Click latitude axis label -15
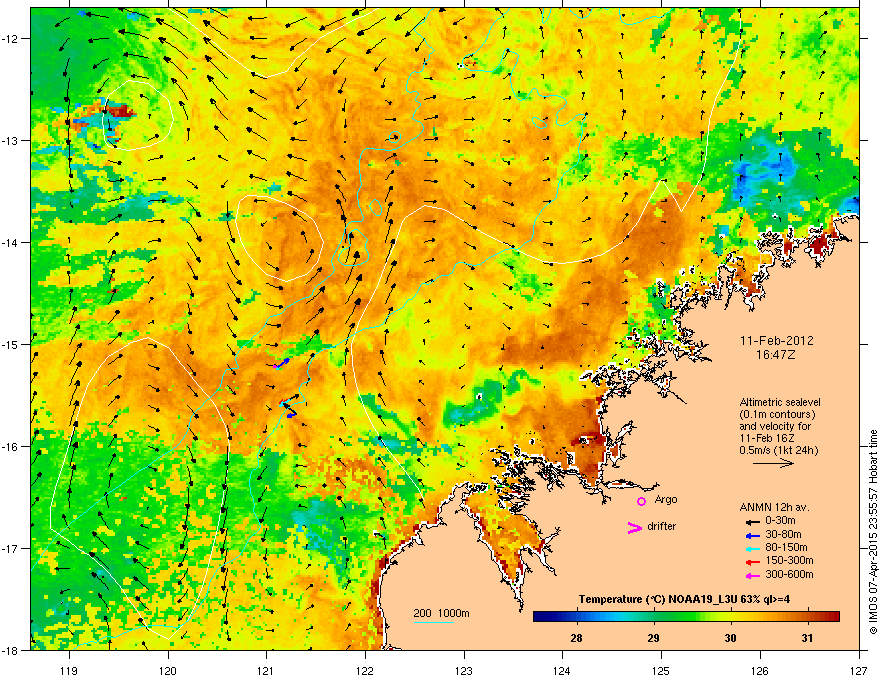 [x=10, y=344]
